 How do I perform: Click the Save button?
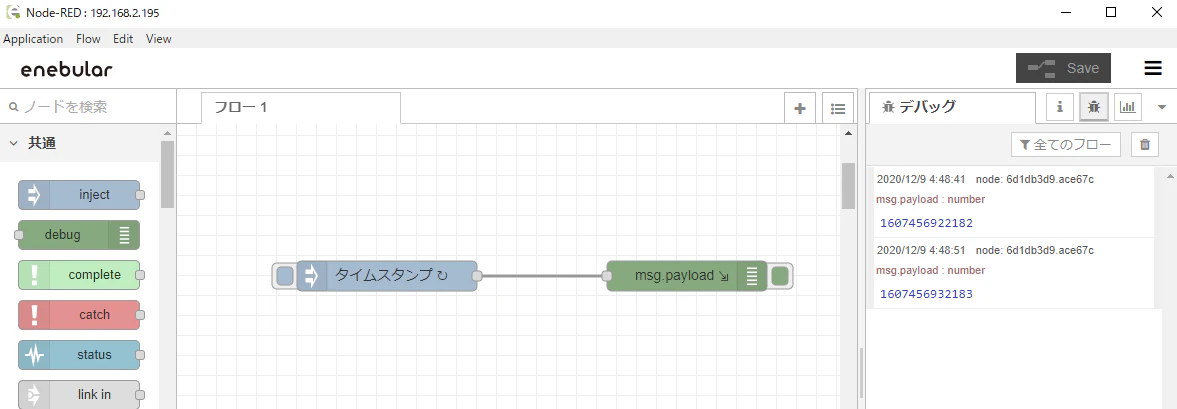(1063, 68)
